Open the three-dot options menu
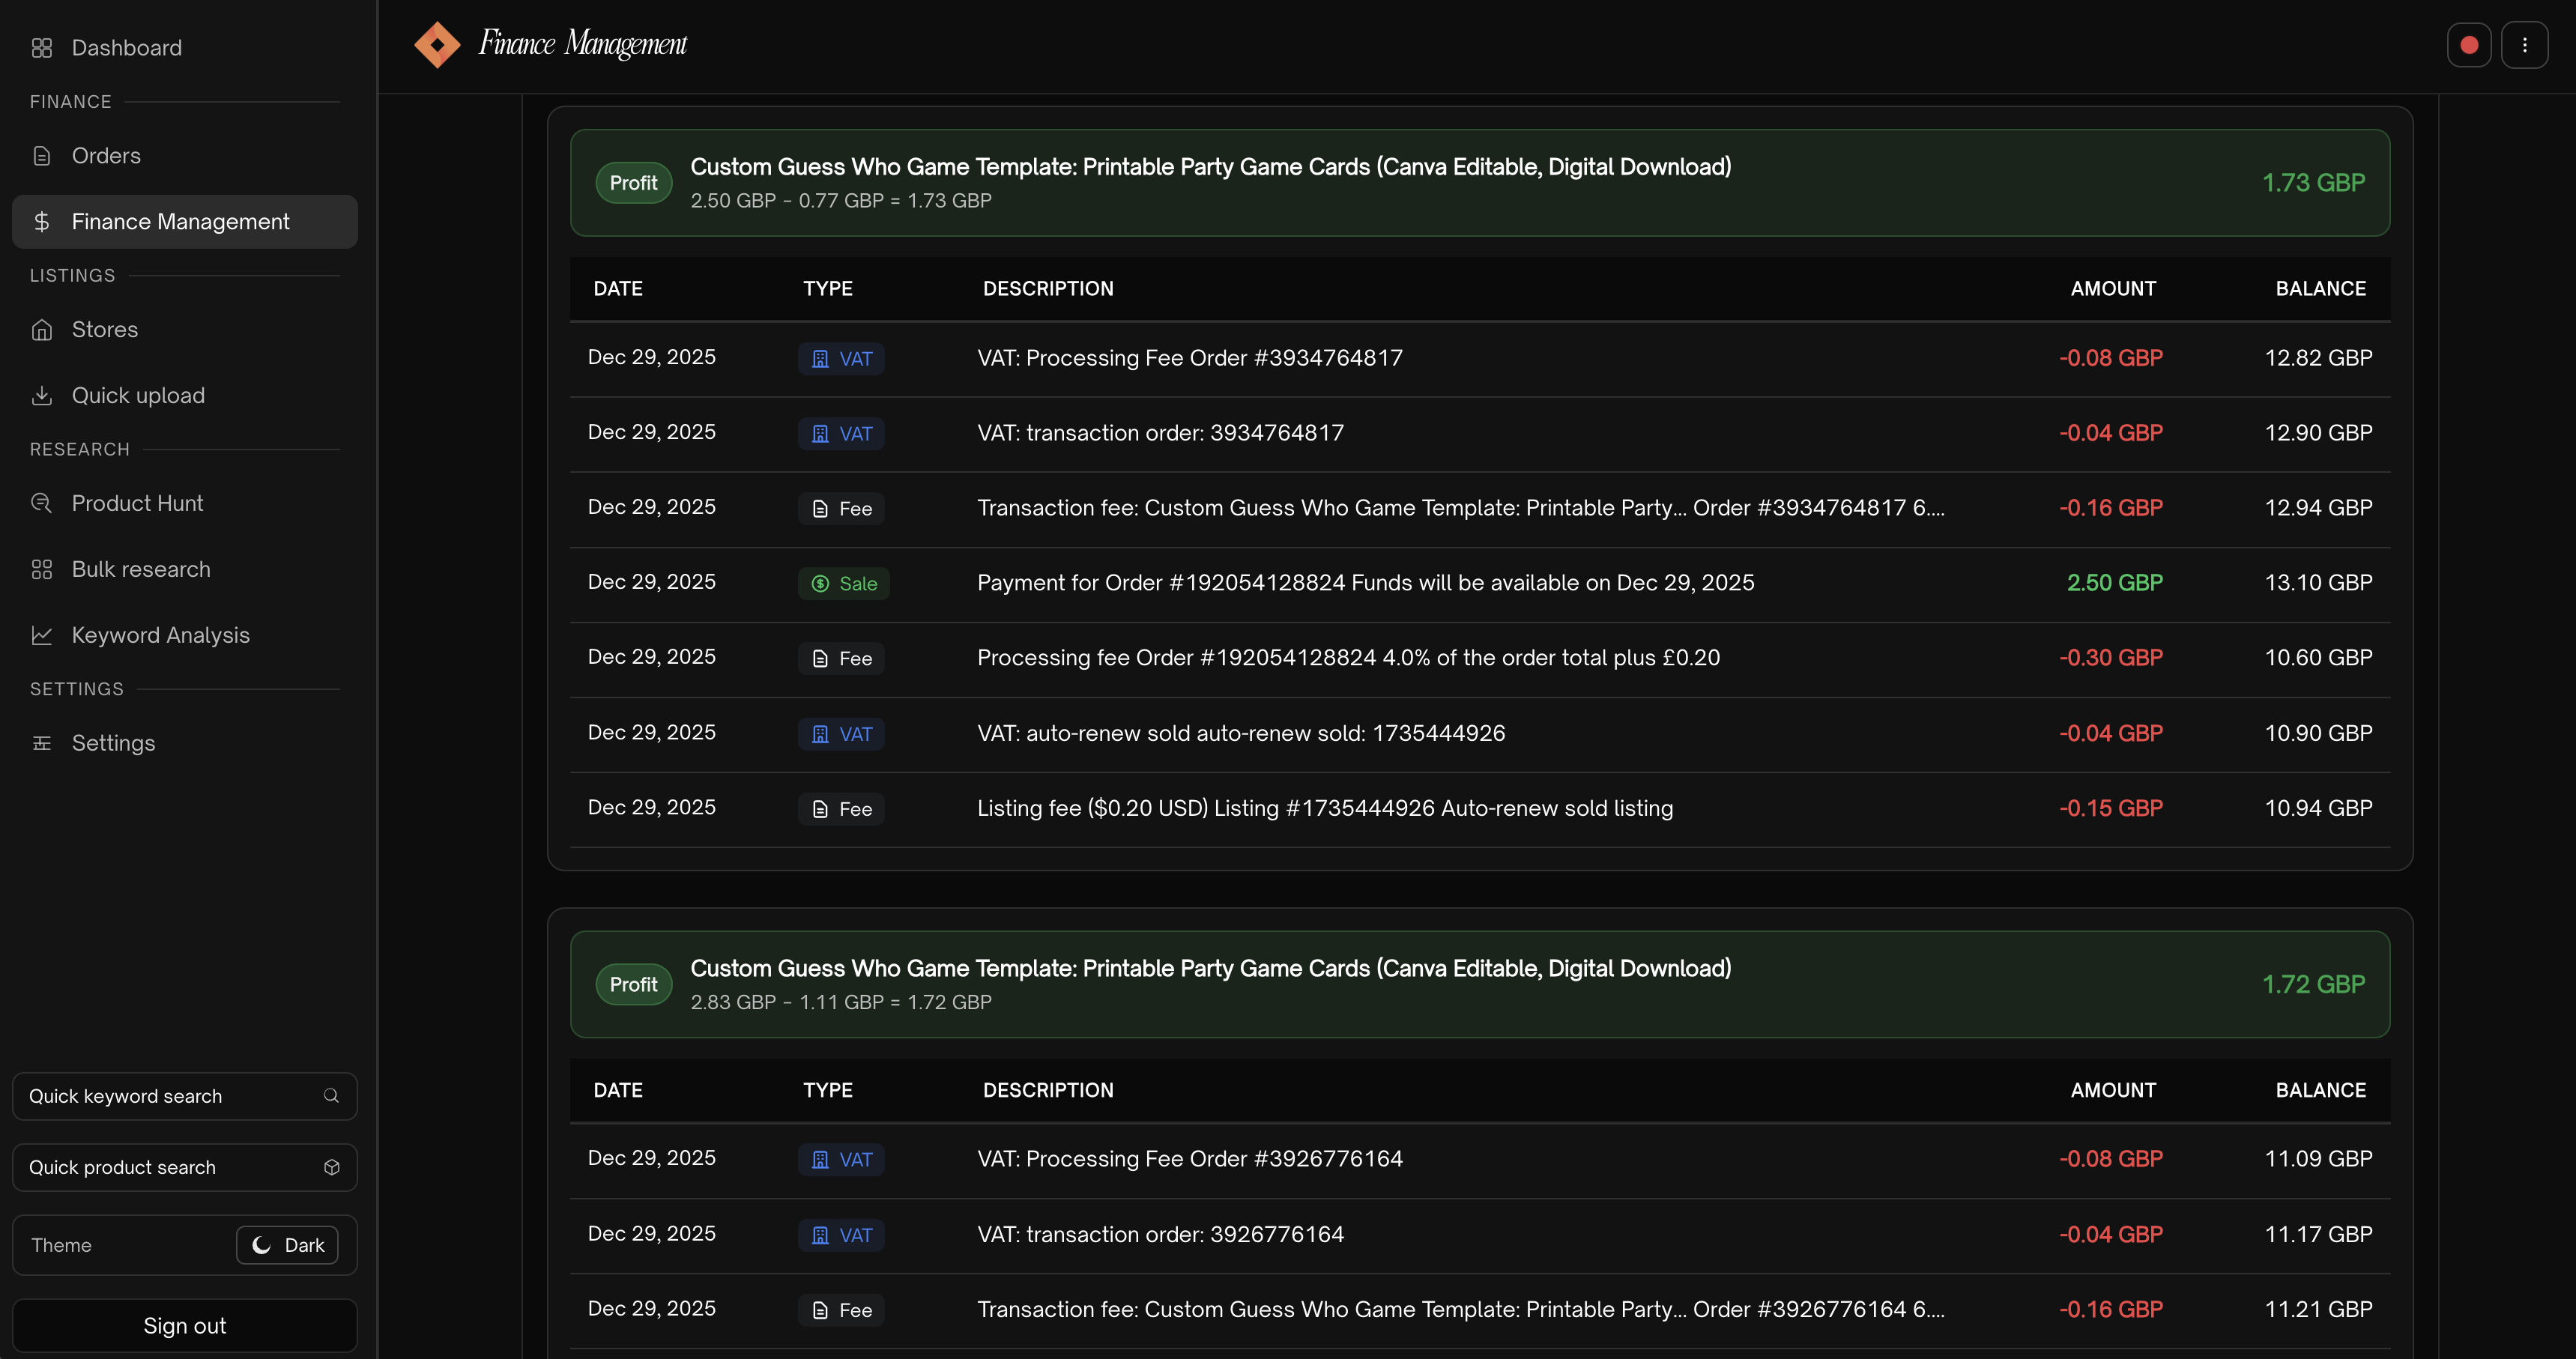Screen dimensions: 2576x1359 pyautogui.click(x=2524, y=45)
